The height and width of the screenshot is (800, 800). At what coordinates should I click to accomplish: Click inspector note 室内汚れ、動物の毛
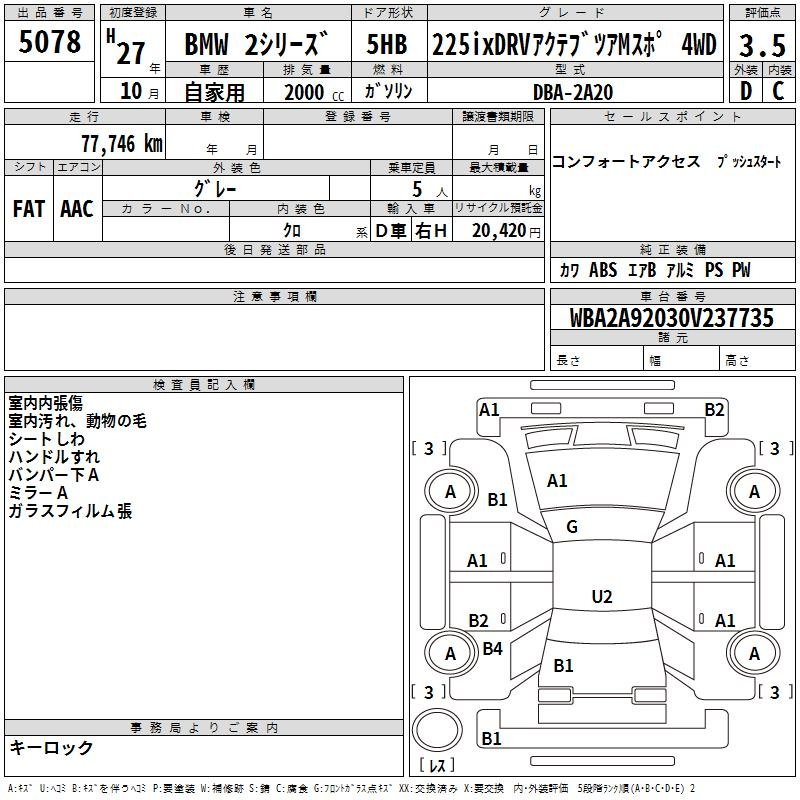tap(78, 421)
